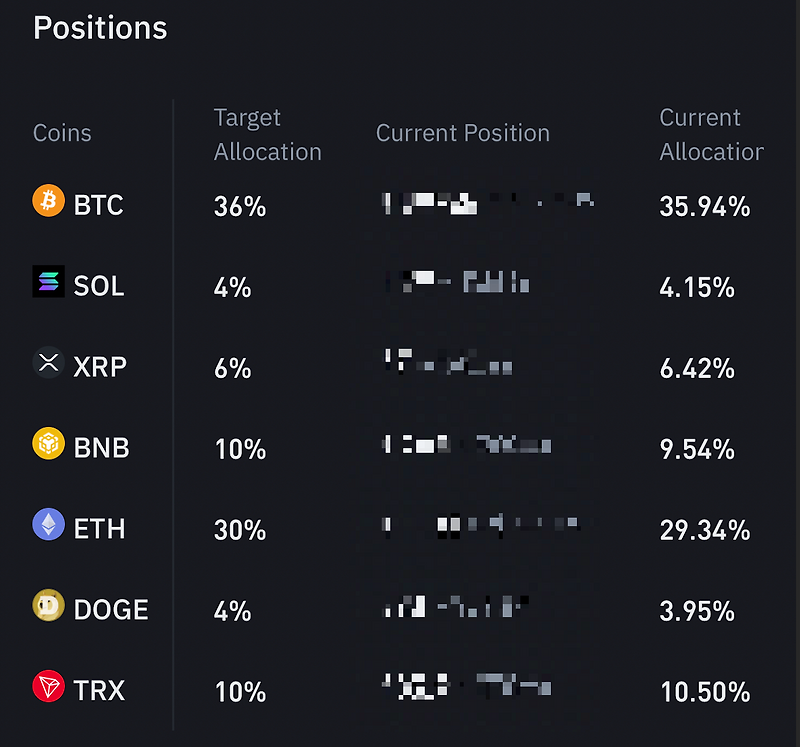Open the SOL ticker label
800x747 pixels.
pos(99,285)
